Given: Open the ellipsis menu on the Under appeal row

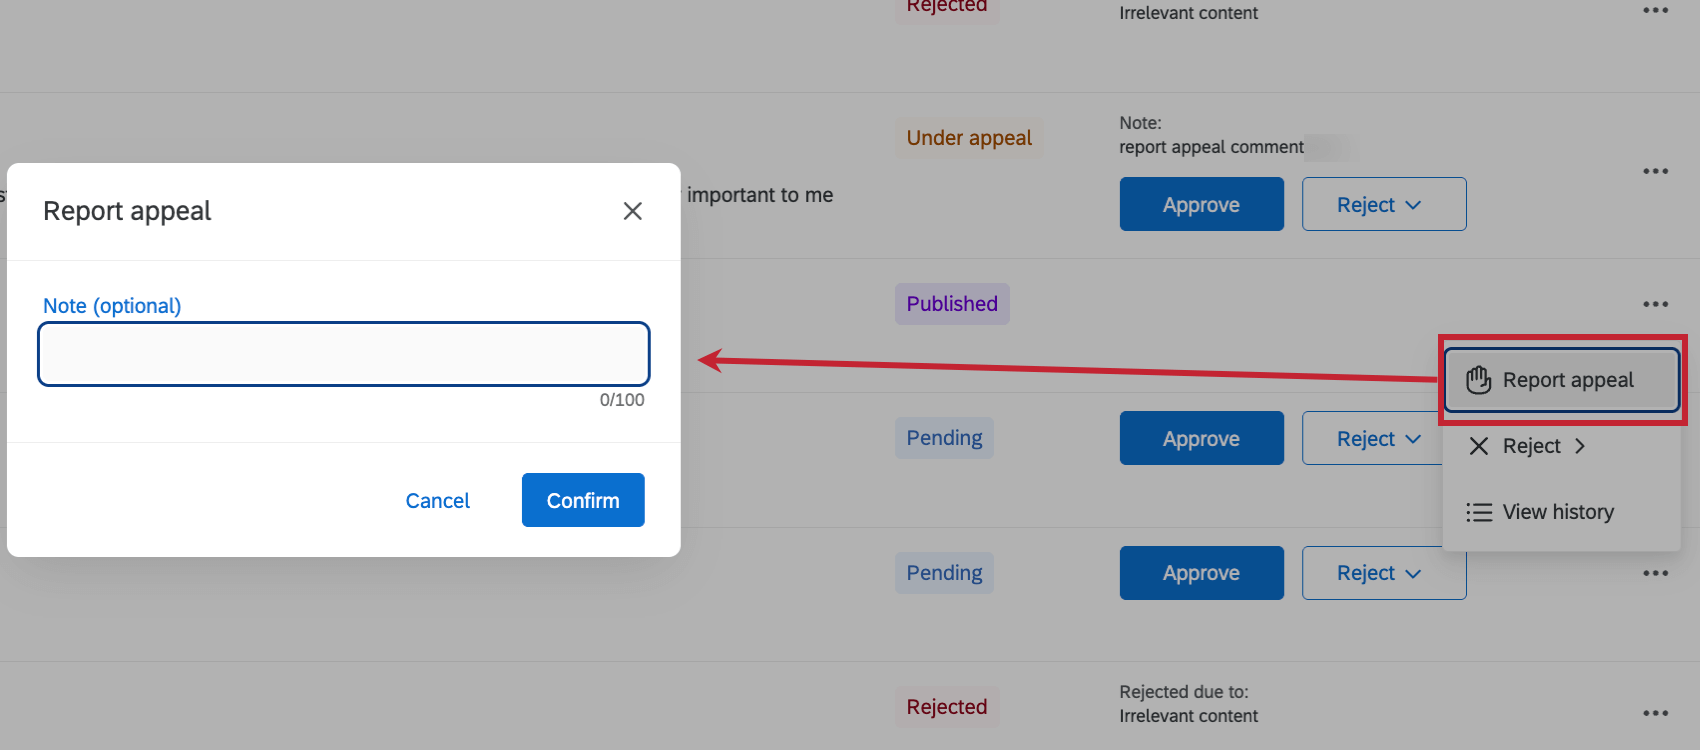Looking at the screenshot, I should coord(1655,171).
